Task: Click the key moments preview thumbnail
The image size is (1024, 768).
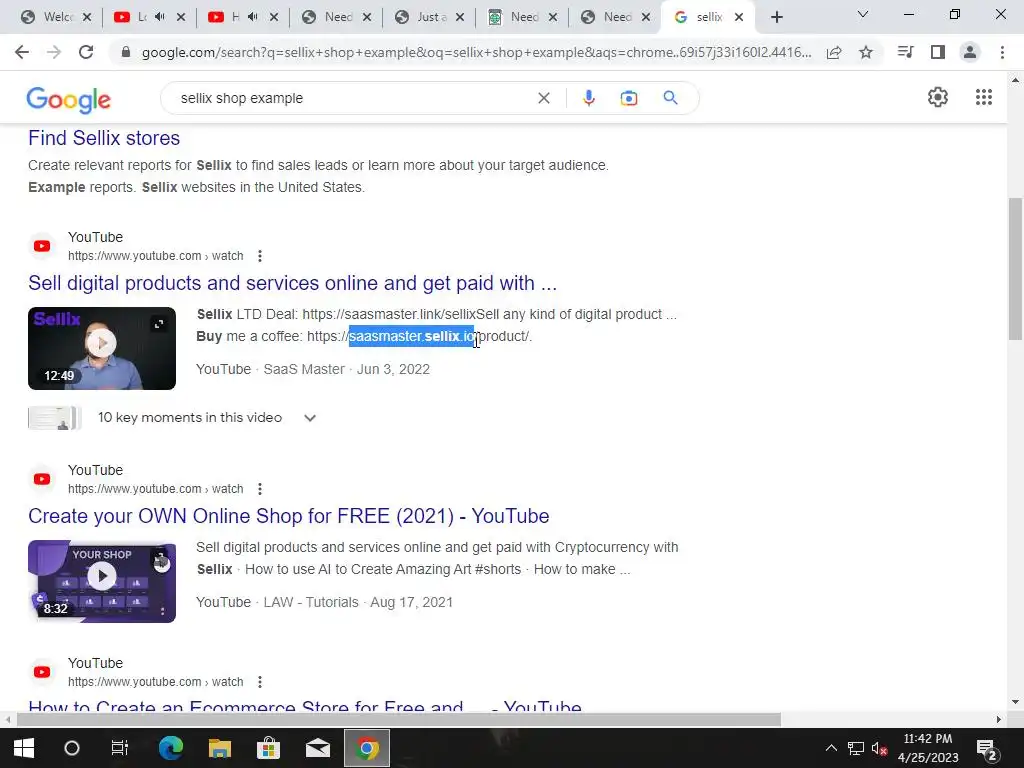Action: (x=54, y=418)
